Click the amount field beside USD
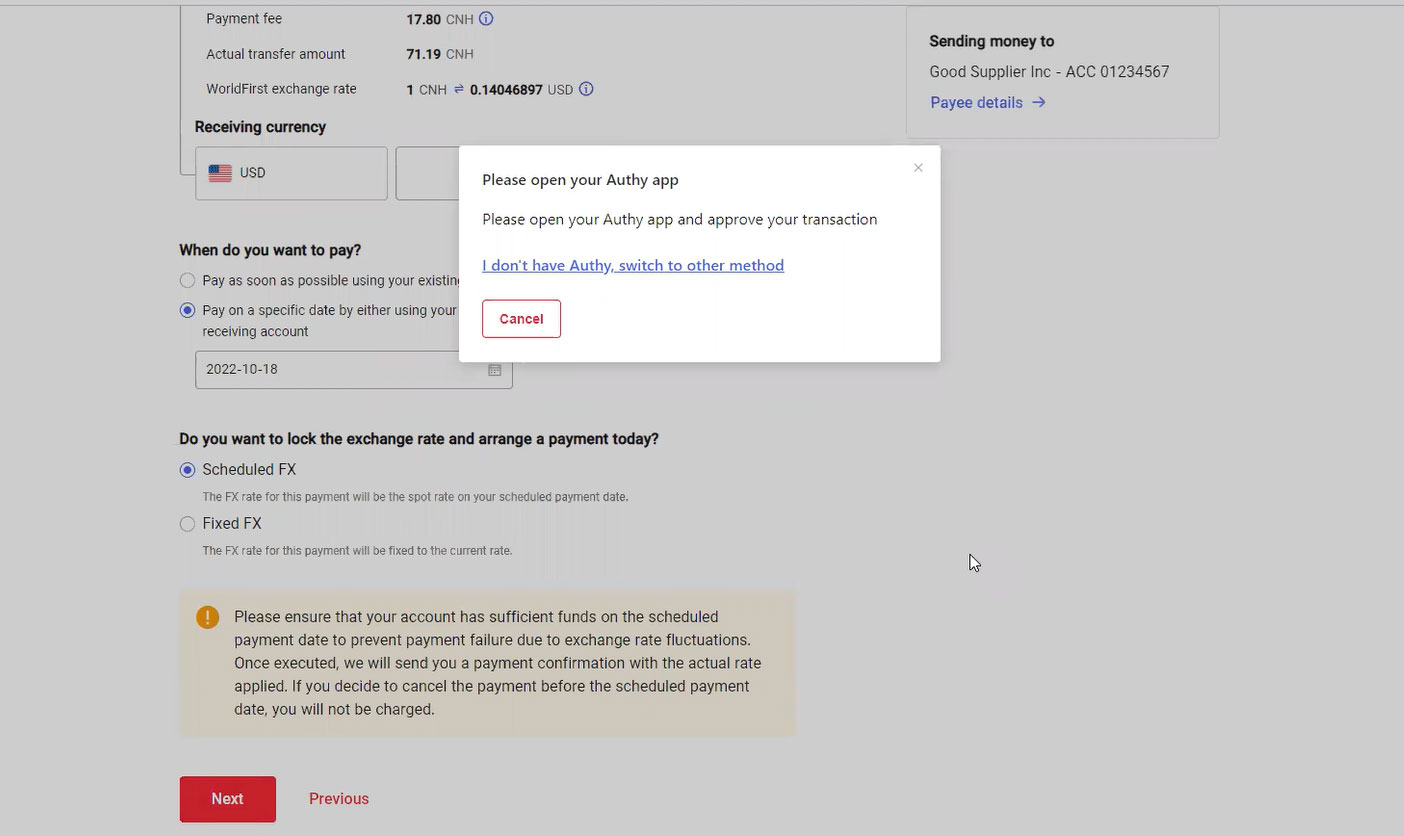The height and width of the screenshot is (836, 1404). tap(428, 173)
